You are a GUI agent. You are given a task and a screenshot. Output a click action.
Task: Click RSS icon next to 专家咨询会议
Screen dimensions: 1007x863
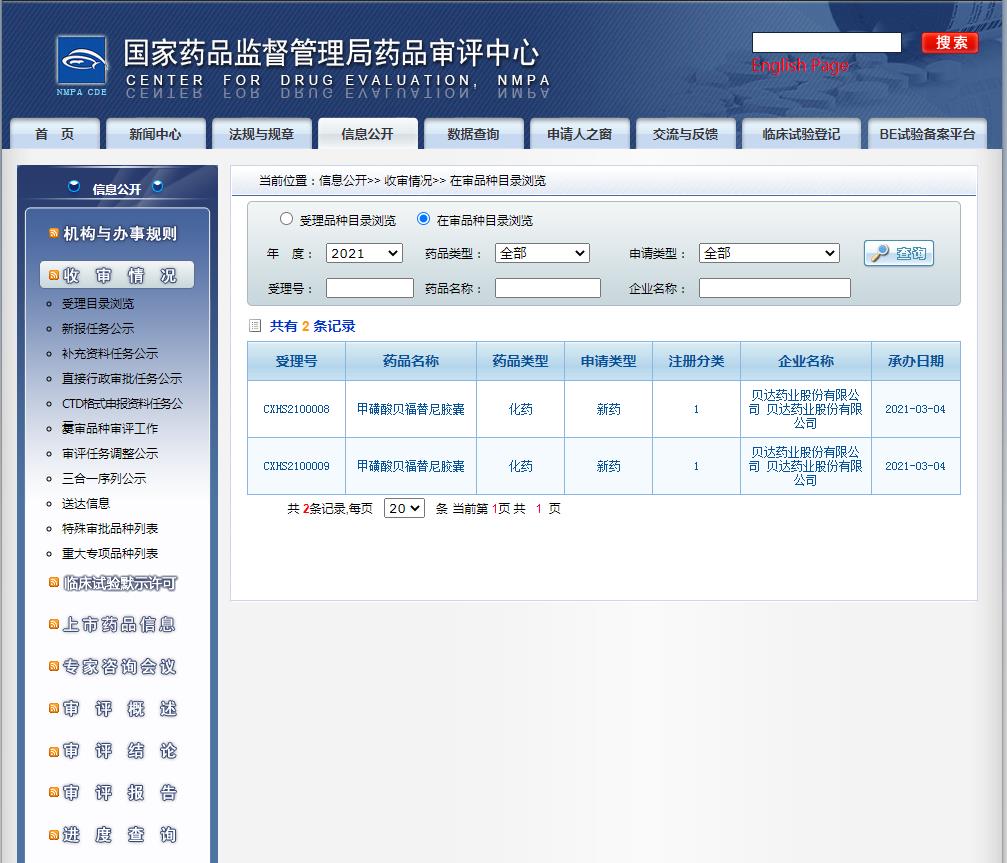[x=54, y=667]
